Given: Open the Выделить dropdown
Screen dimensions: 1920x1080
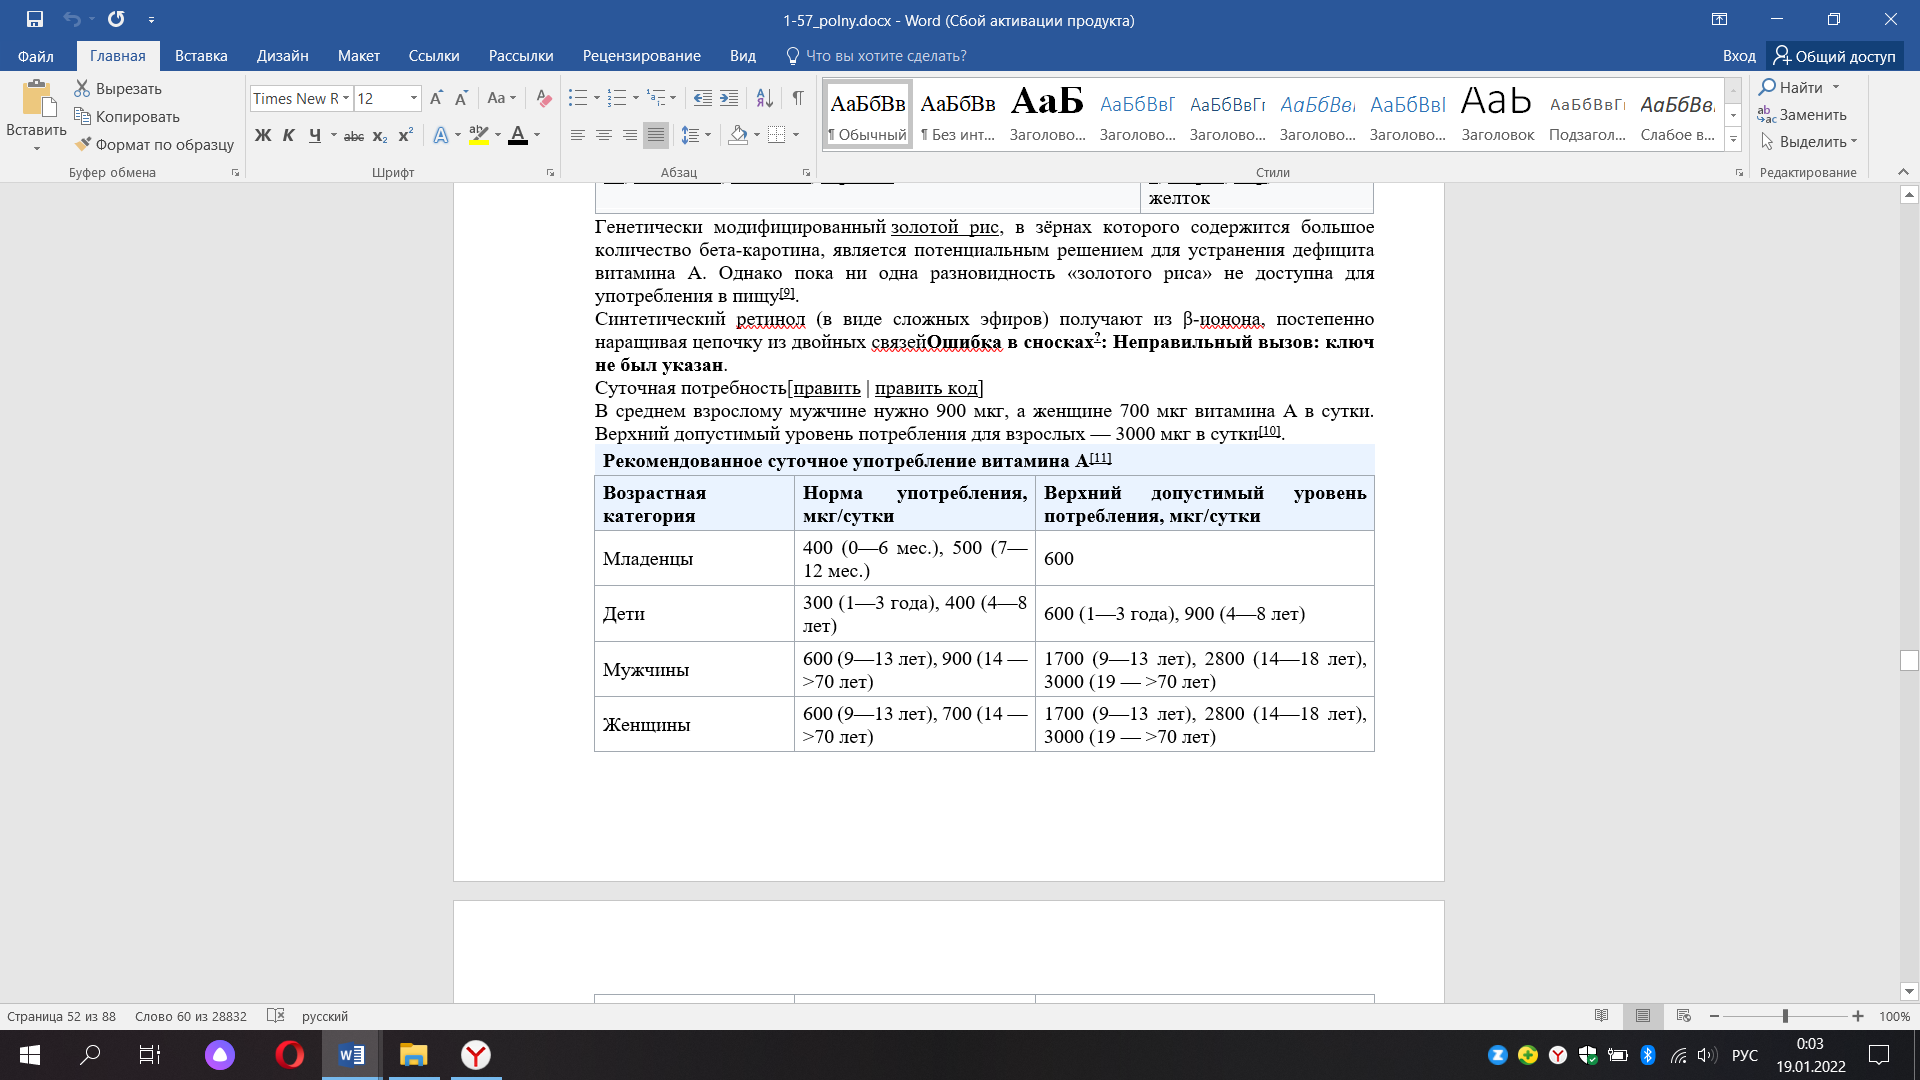Looking at the screenshot, I should point(1808,142).
